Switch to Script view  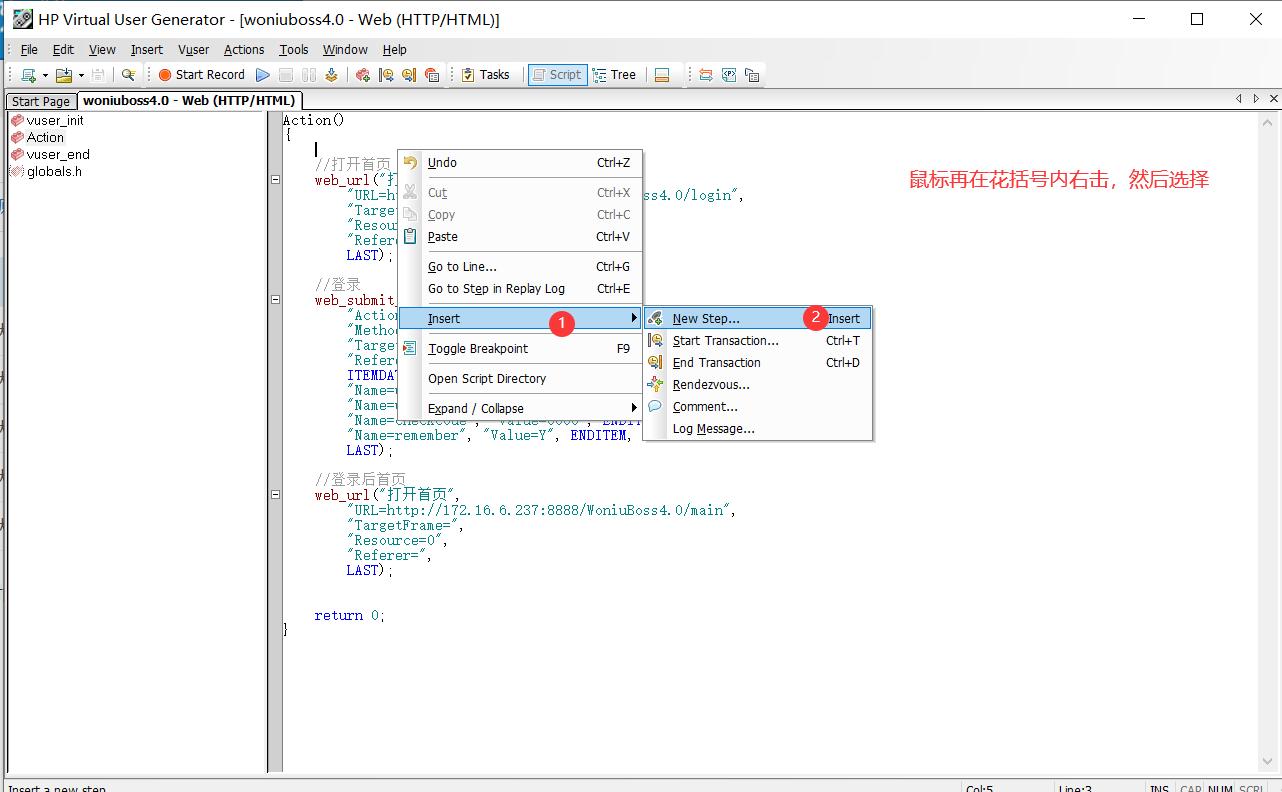[557, 75]
